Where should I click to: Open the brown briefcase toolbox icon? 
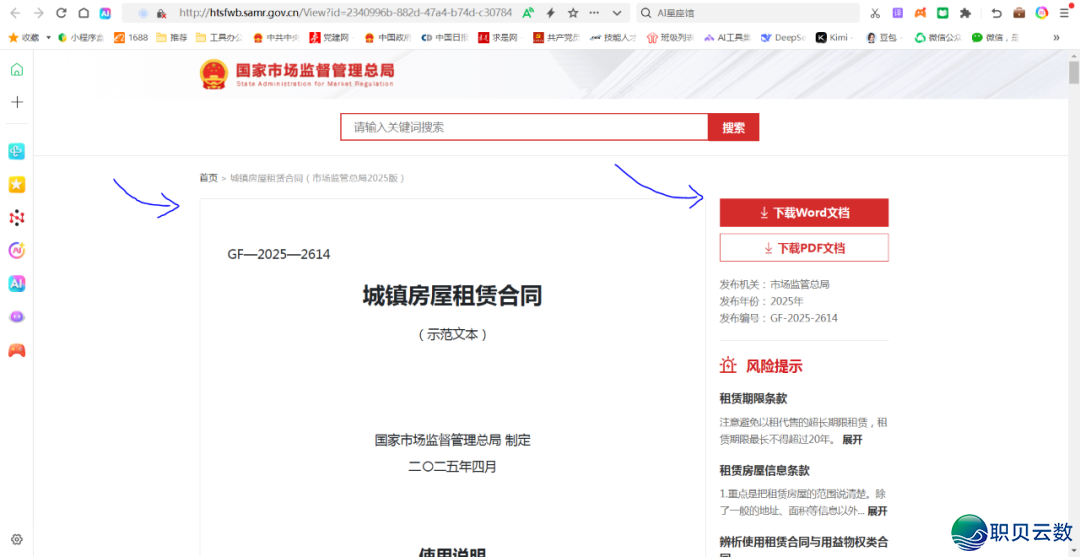pos(1019,12)
